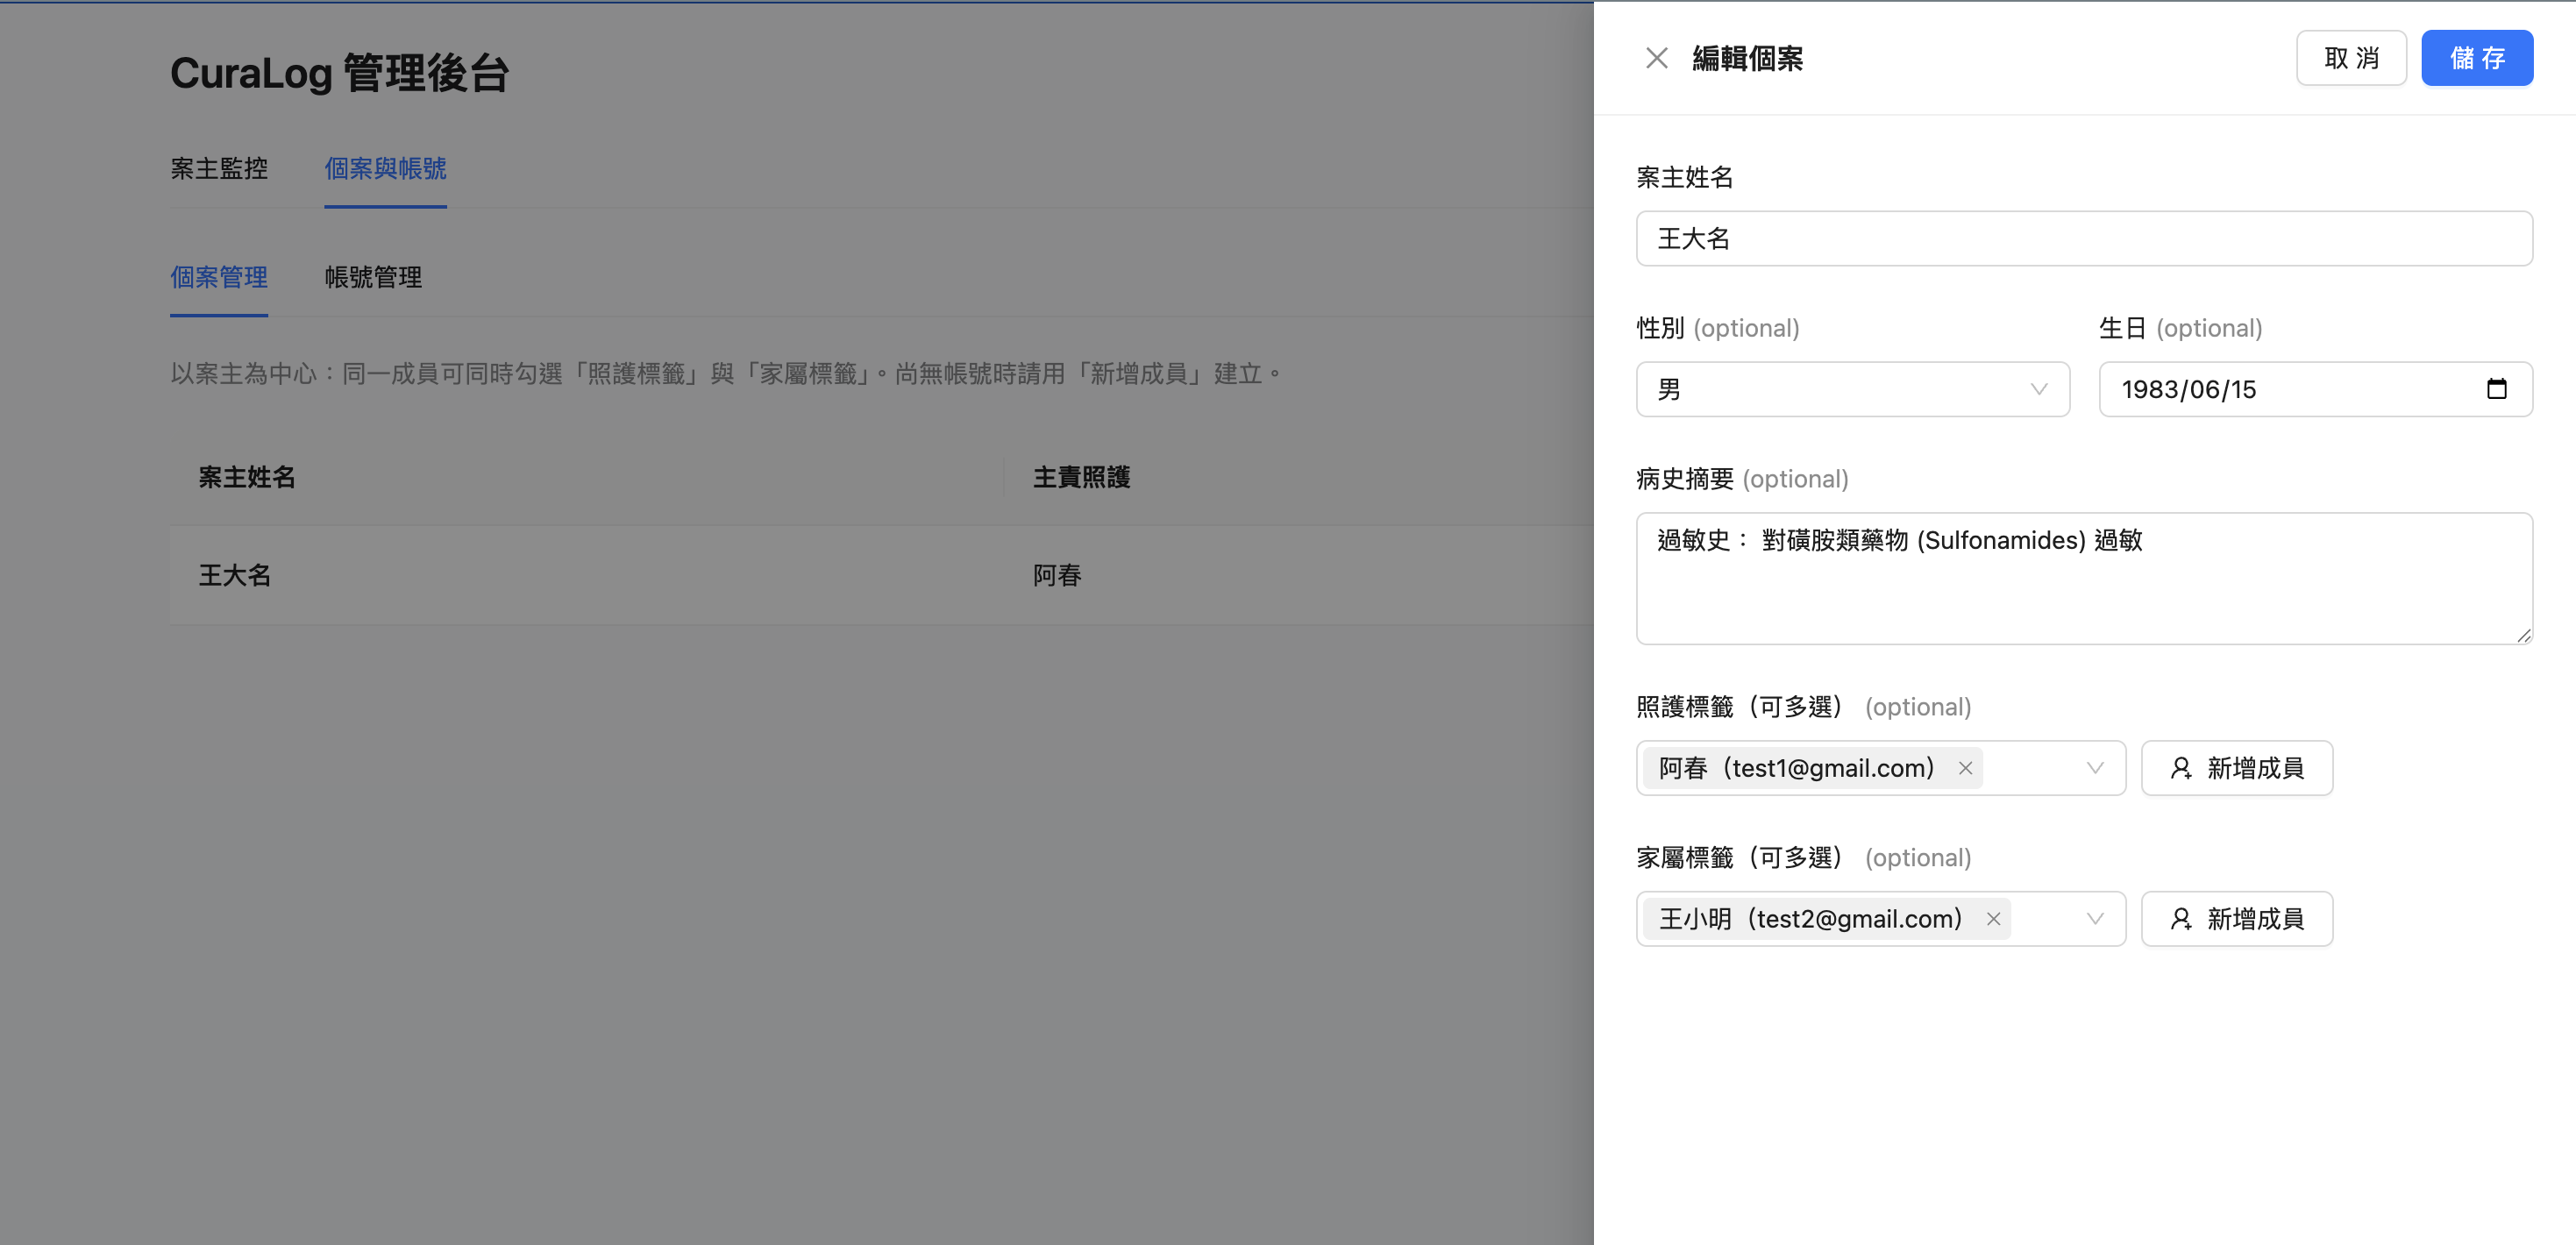Remove the 王小明 (test2@gmail.com) family tag
2576x1245 pixels.
coord(1992,918)
